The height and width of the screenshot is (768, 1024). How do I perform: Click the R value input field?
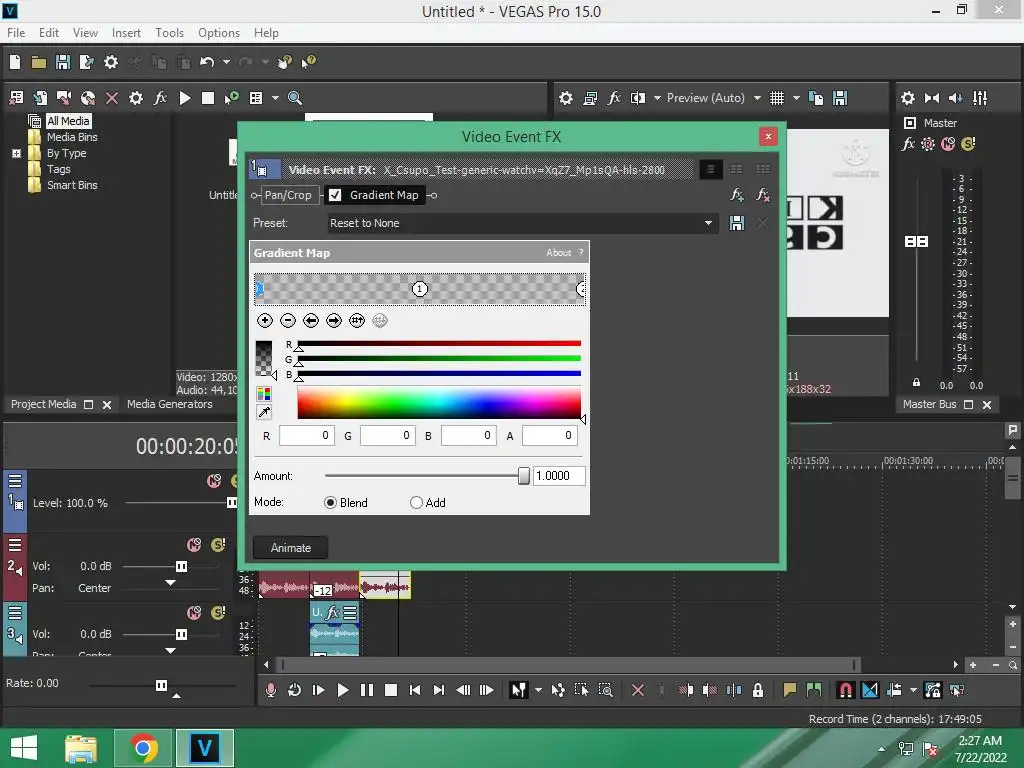click(306, 436)
